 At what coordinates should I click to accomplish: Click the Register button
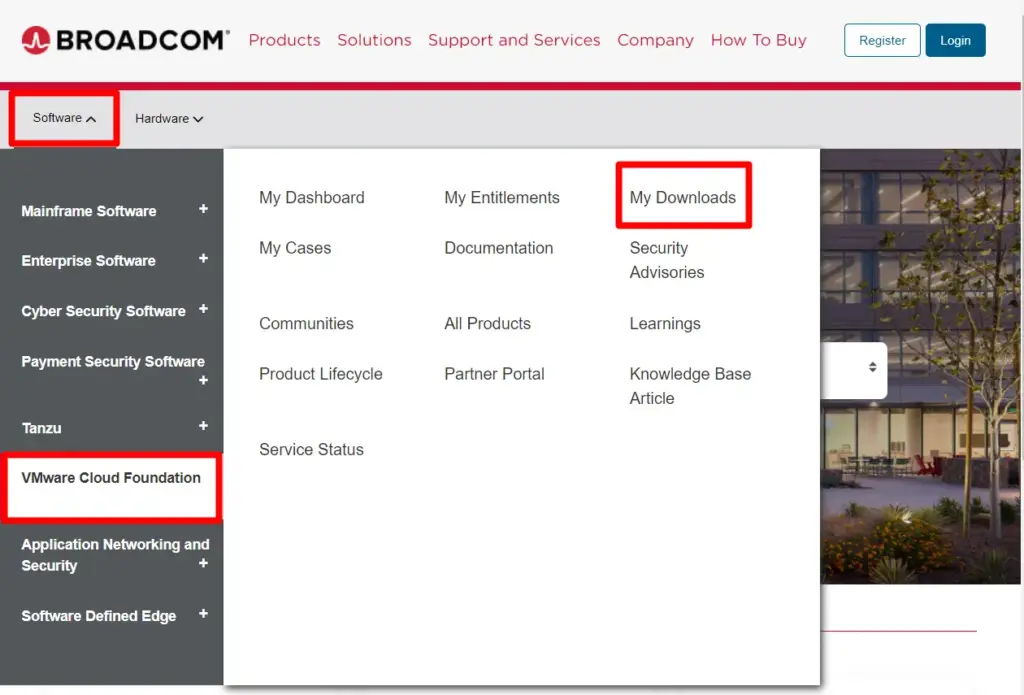point(882,40)
